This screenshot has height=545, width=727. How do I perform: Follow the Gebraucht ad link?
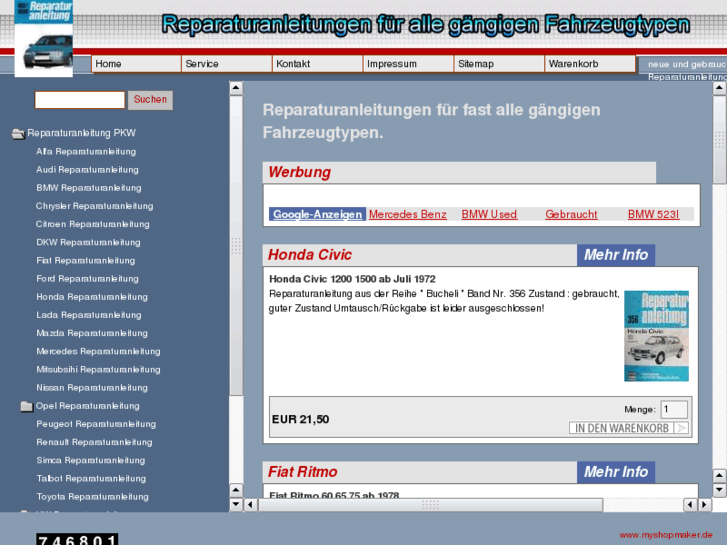pos(571,214)
